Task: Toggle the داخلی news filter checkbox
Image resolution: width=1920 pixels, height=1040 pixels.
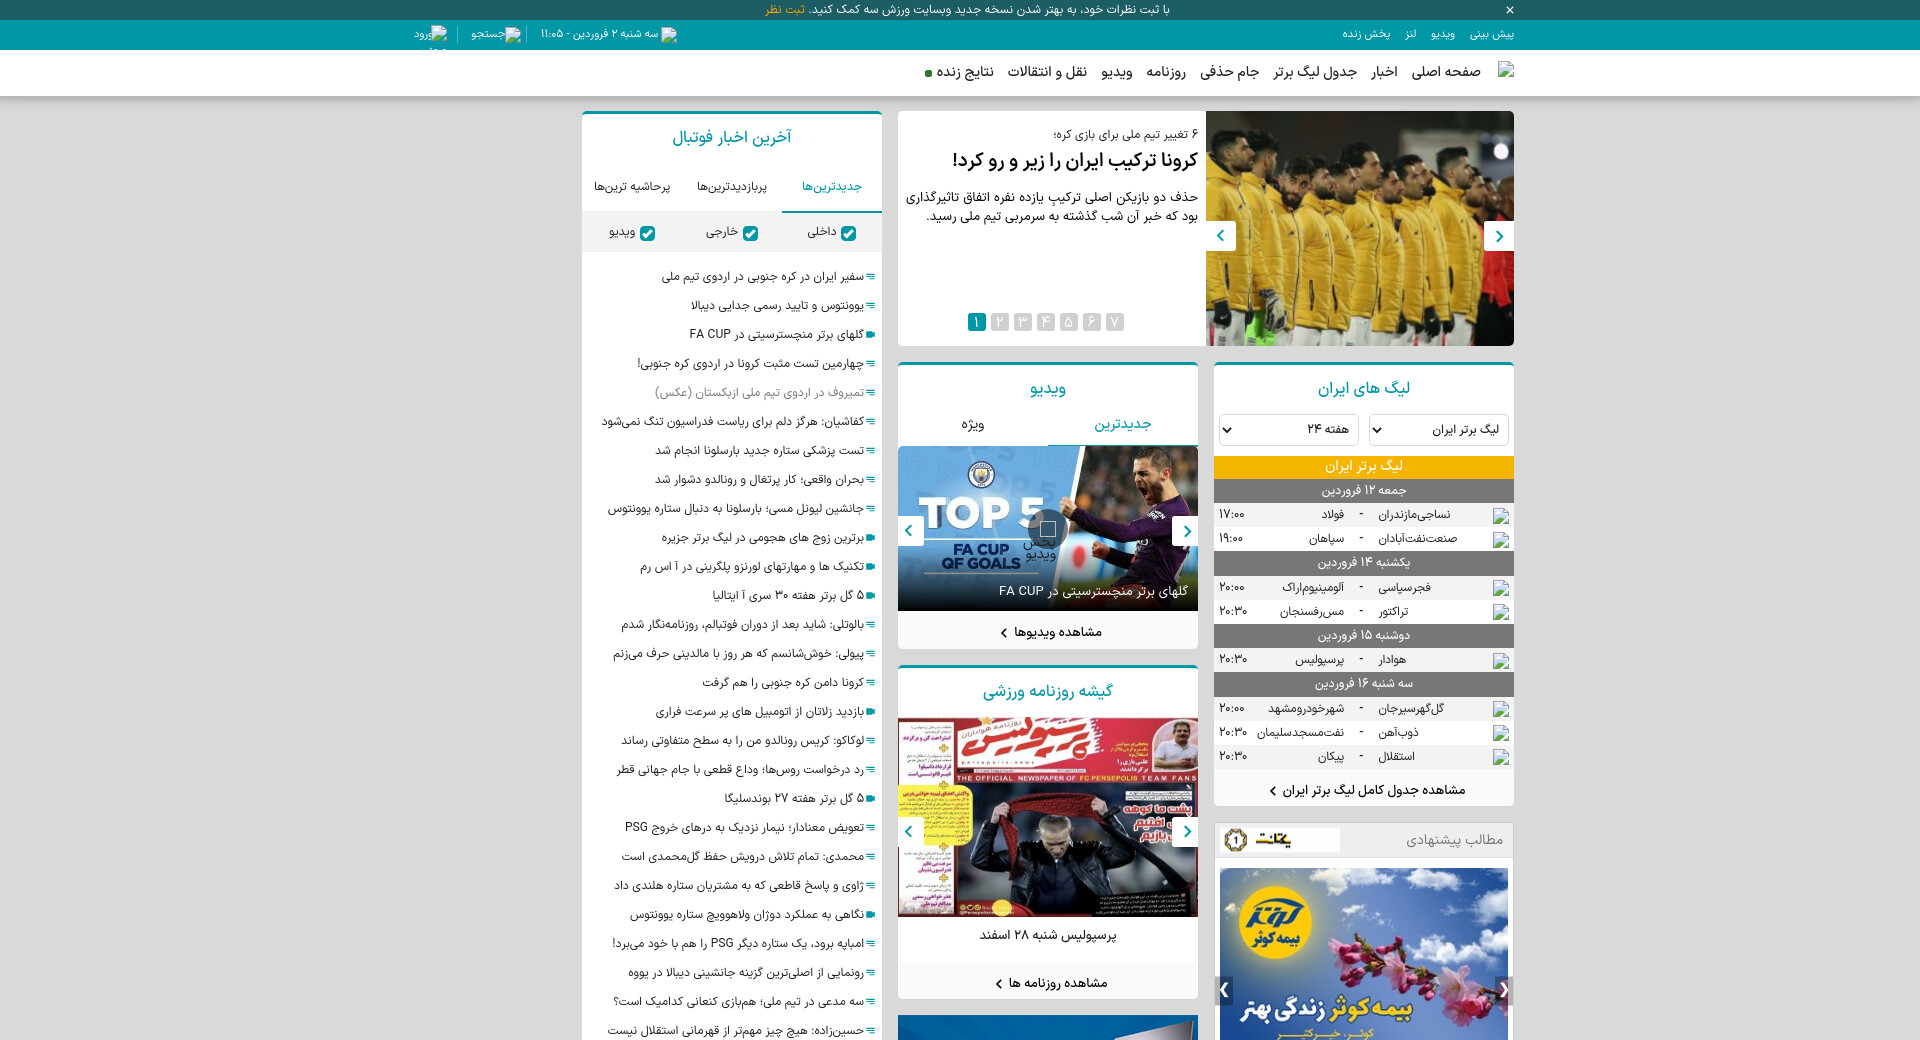Action: (848, 233)
